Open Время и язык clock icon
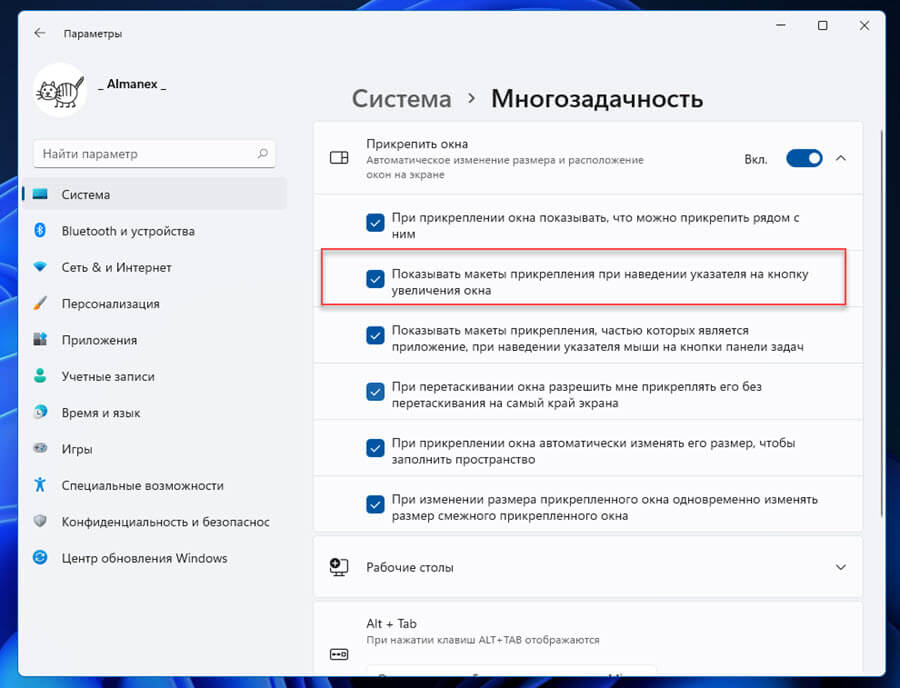900x688 pixels. (40, 412)
